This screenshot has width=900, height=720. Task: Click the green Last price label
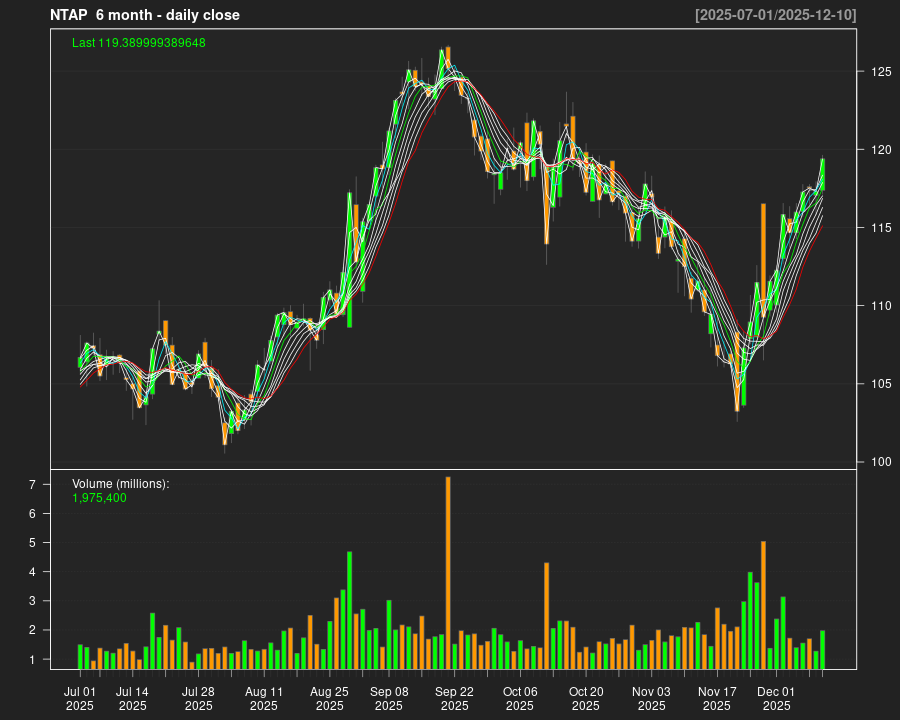click(139, 43)
